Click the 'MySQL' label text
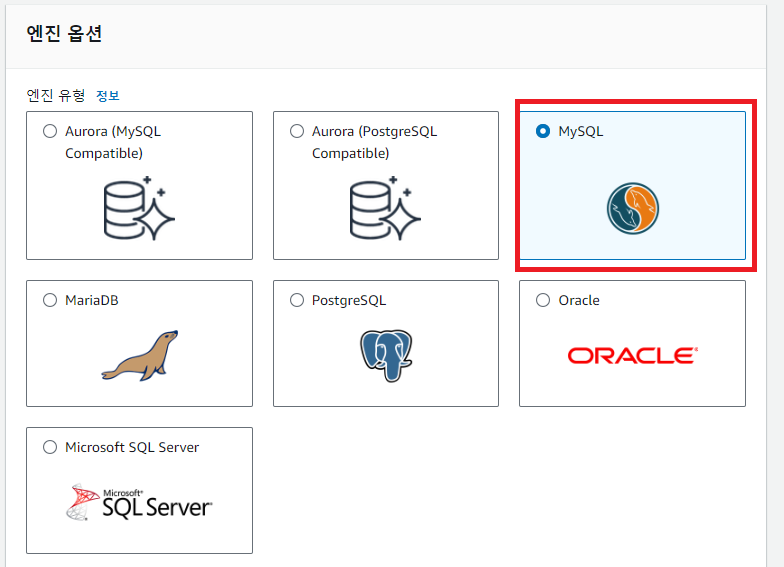The width and height of the screenshot is (784, 567). click(x=581, y=132)
